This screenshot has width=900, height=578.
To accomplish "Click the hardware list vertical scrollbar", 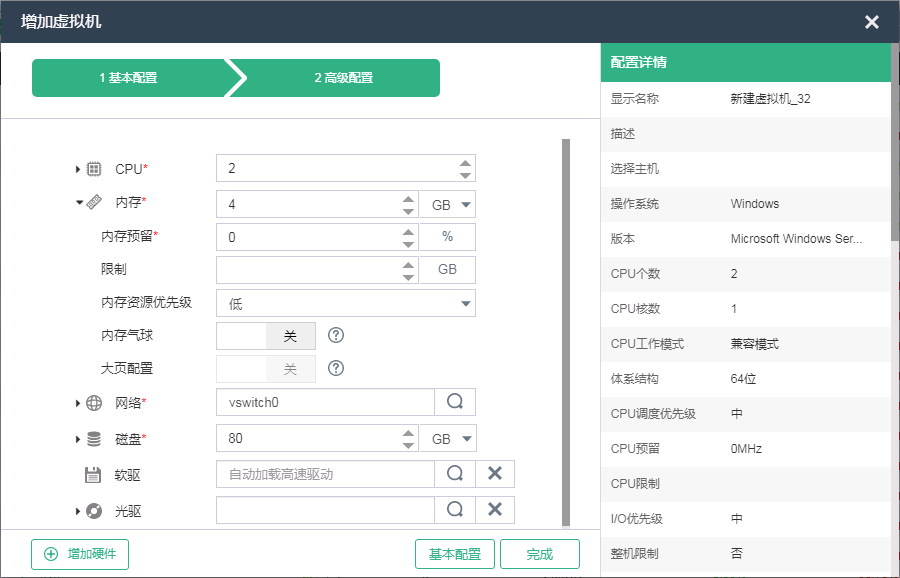I will (x=566, y=330).
